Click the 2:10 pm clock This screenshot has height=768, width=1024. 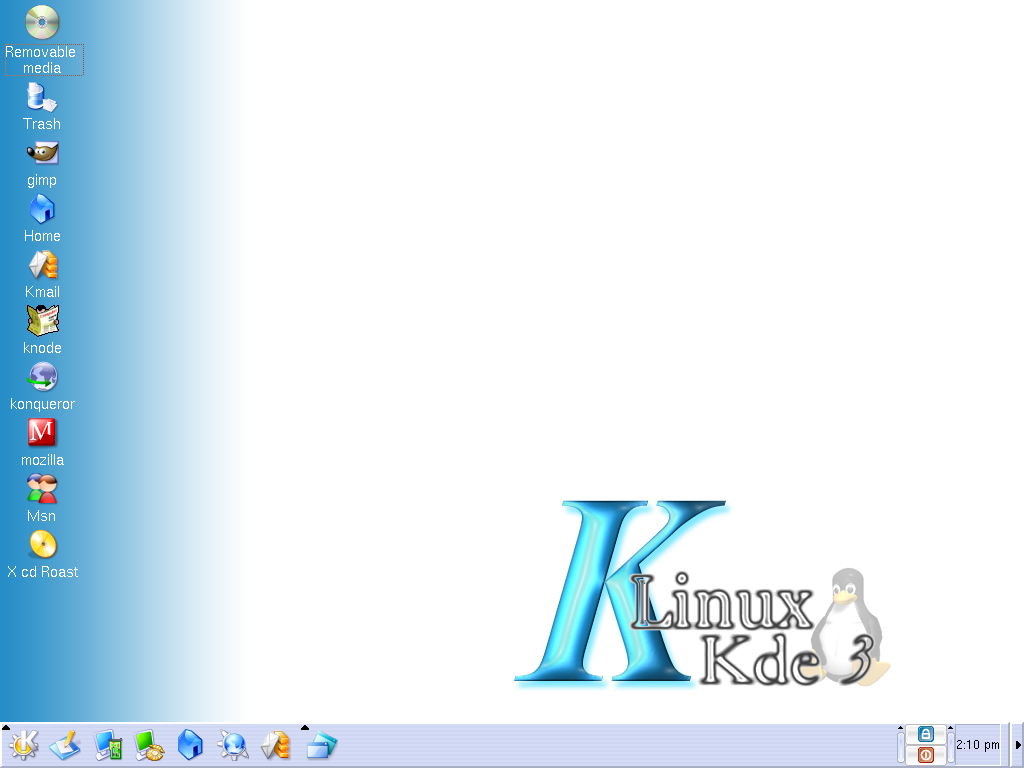coord(978,745)
